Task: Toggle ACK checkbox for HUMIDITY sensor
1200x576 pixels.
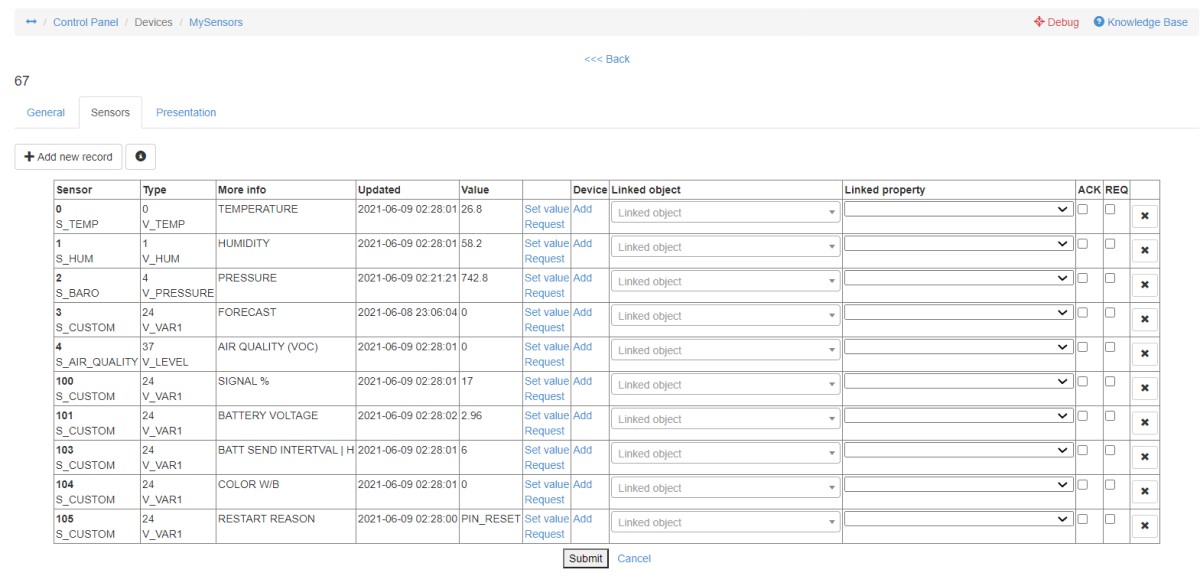Action: [1083, 243]
